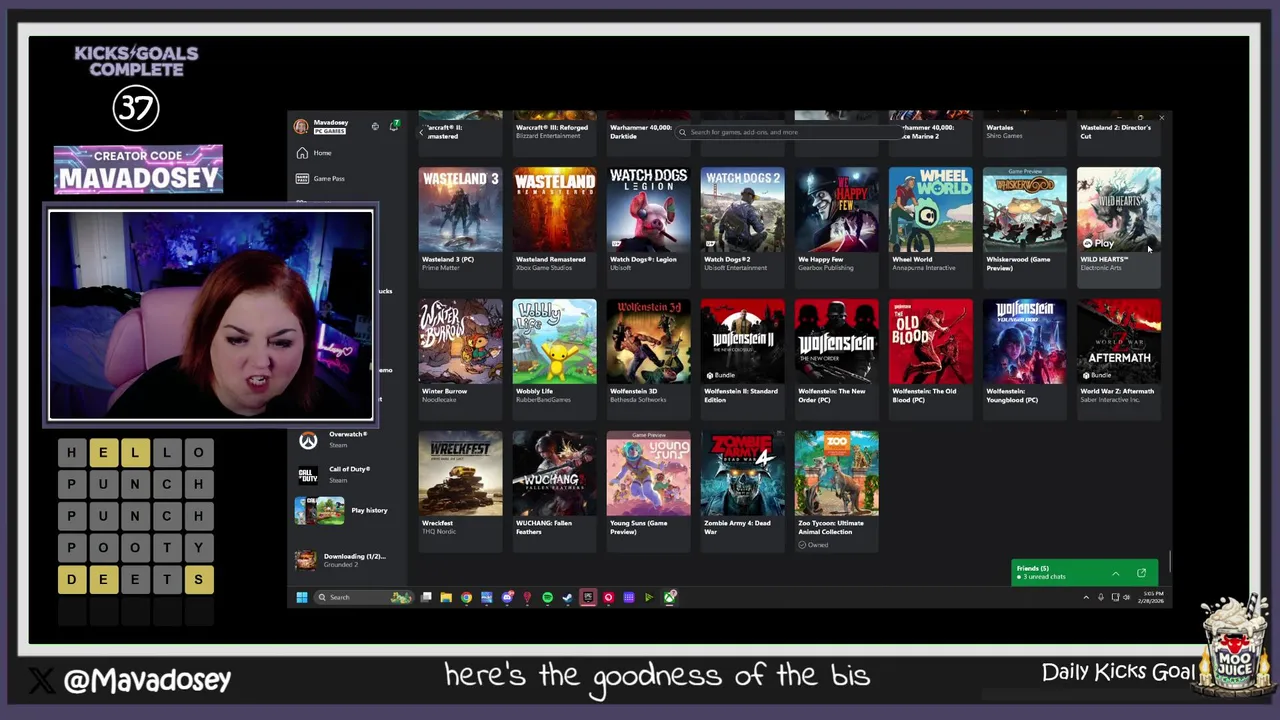Show hidden system tray icons
The height and width of the screenshot is (720, 1280).
(1086, 597)
